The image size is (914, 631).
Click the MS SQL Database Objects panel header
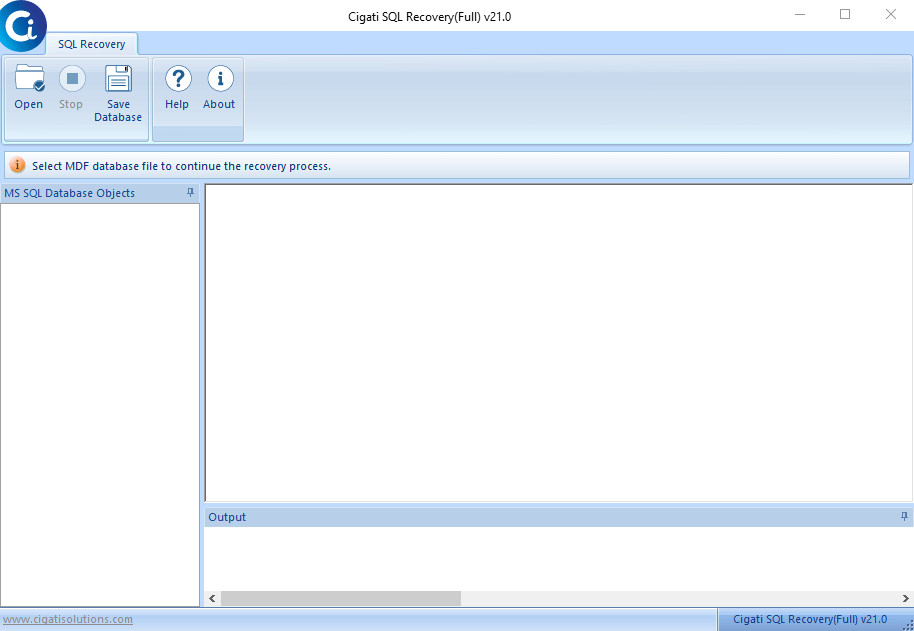pyautogui.click(x=100, y=193)
